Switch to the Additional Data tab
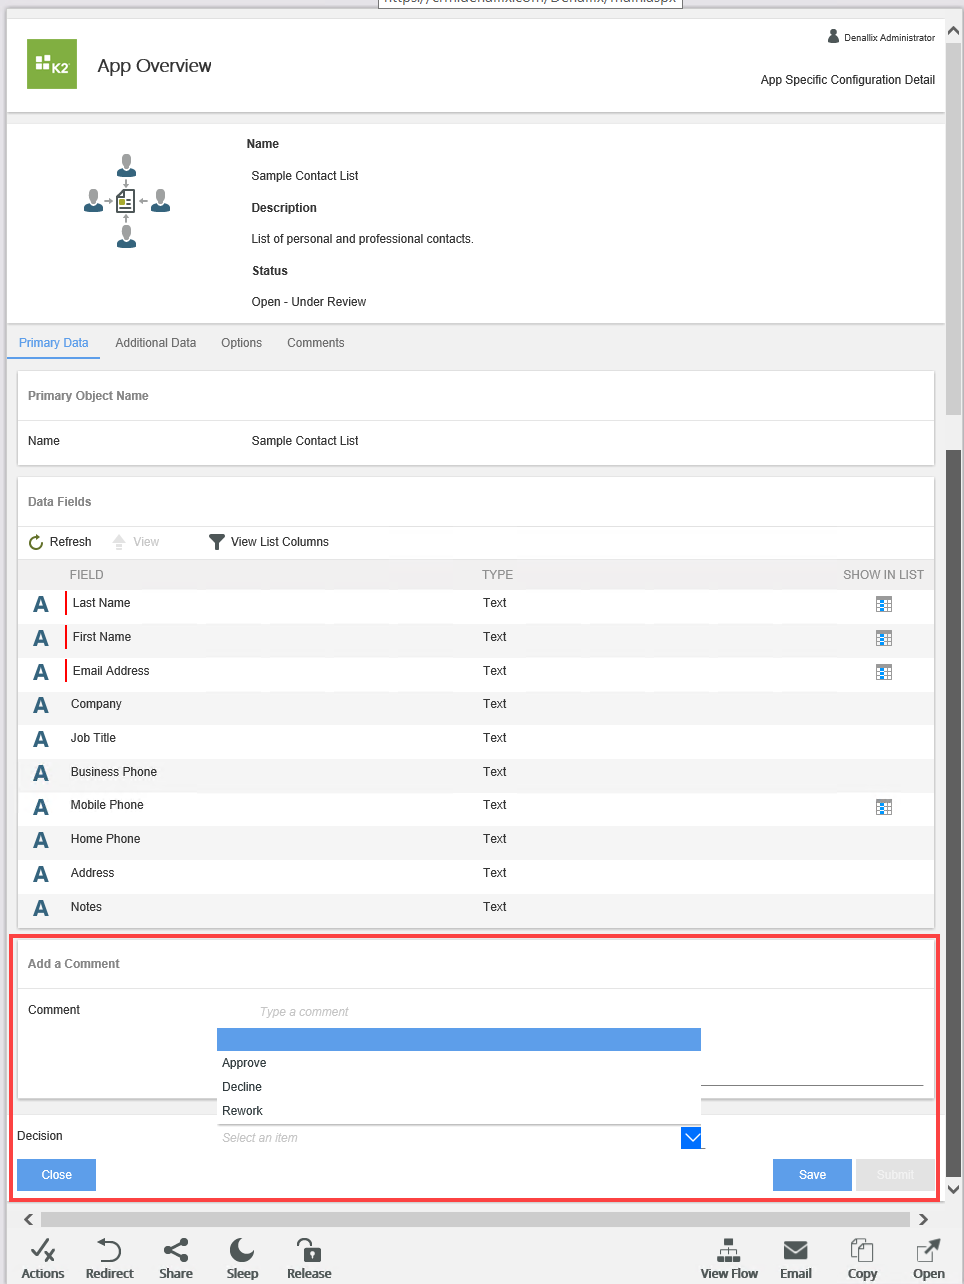964x1284 pixels. click(155, 343)
